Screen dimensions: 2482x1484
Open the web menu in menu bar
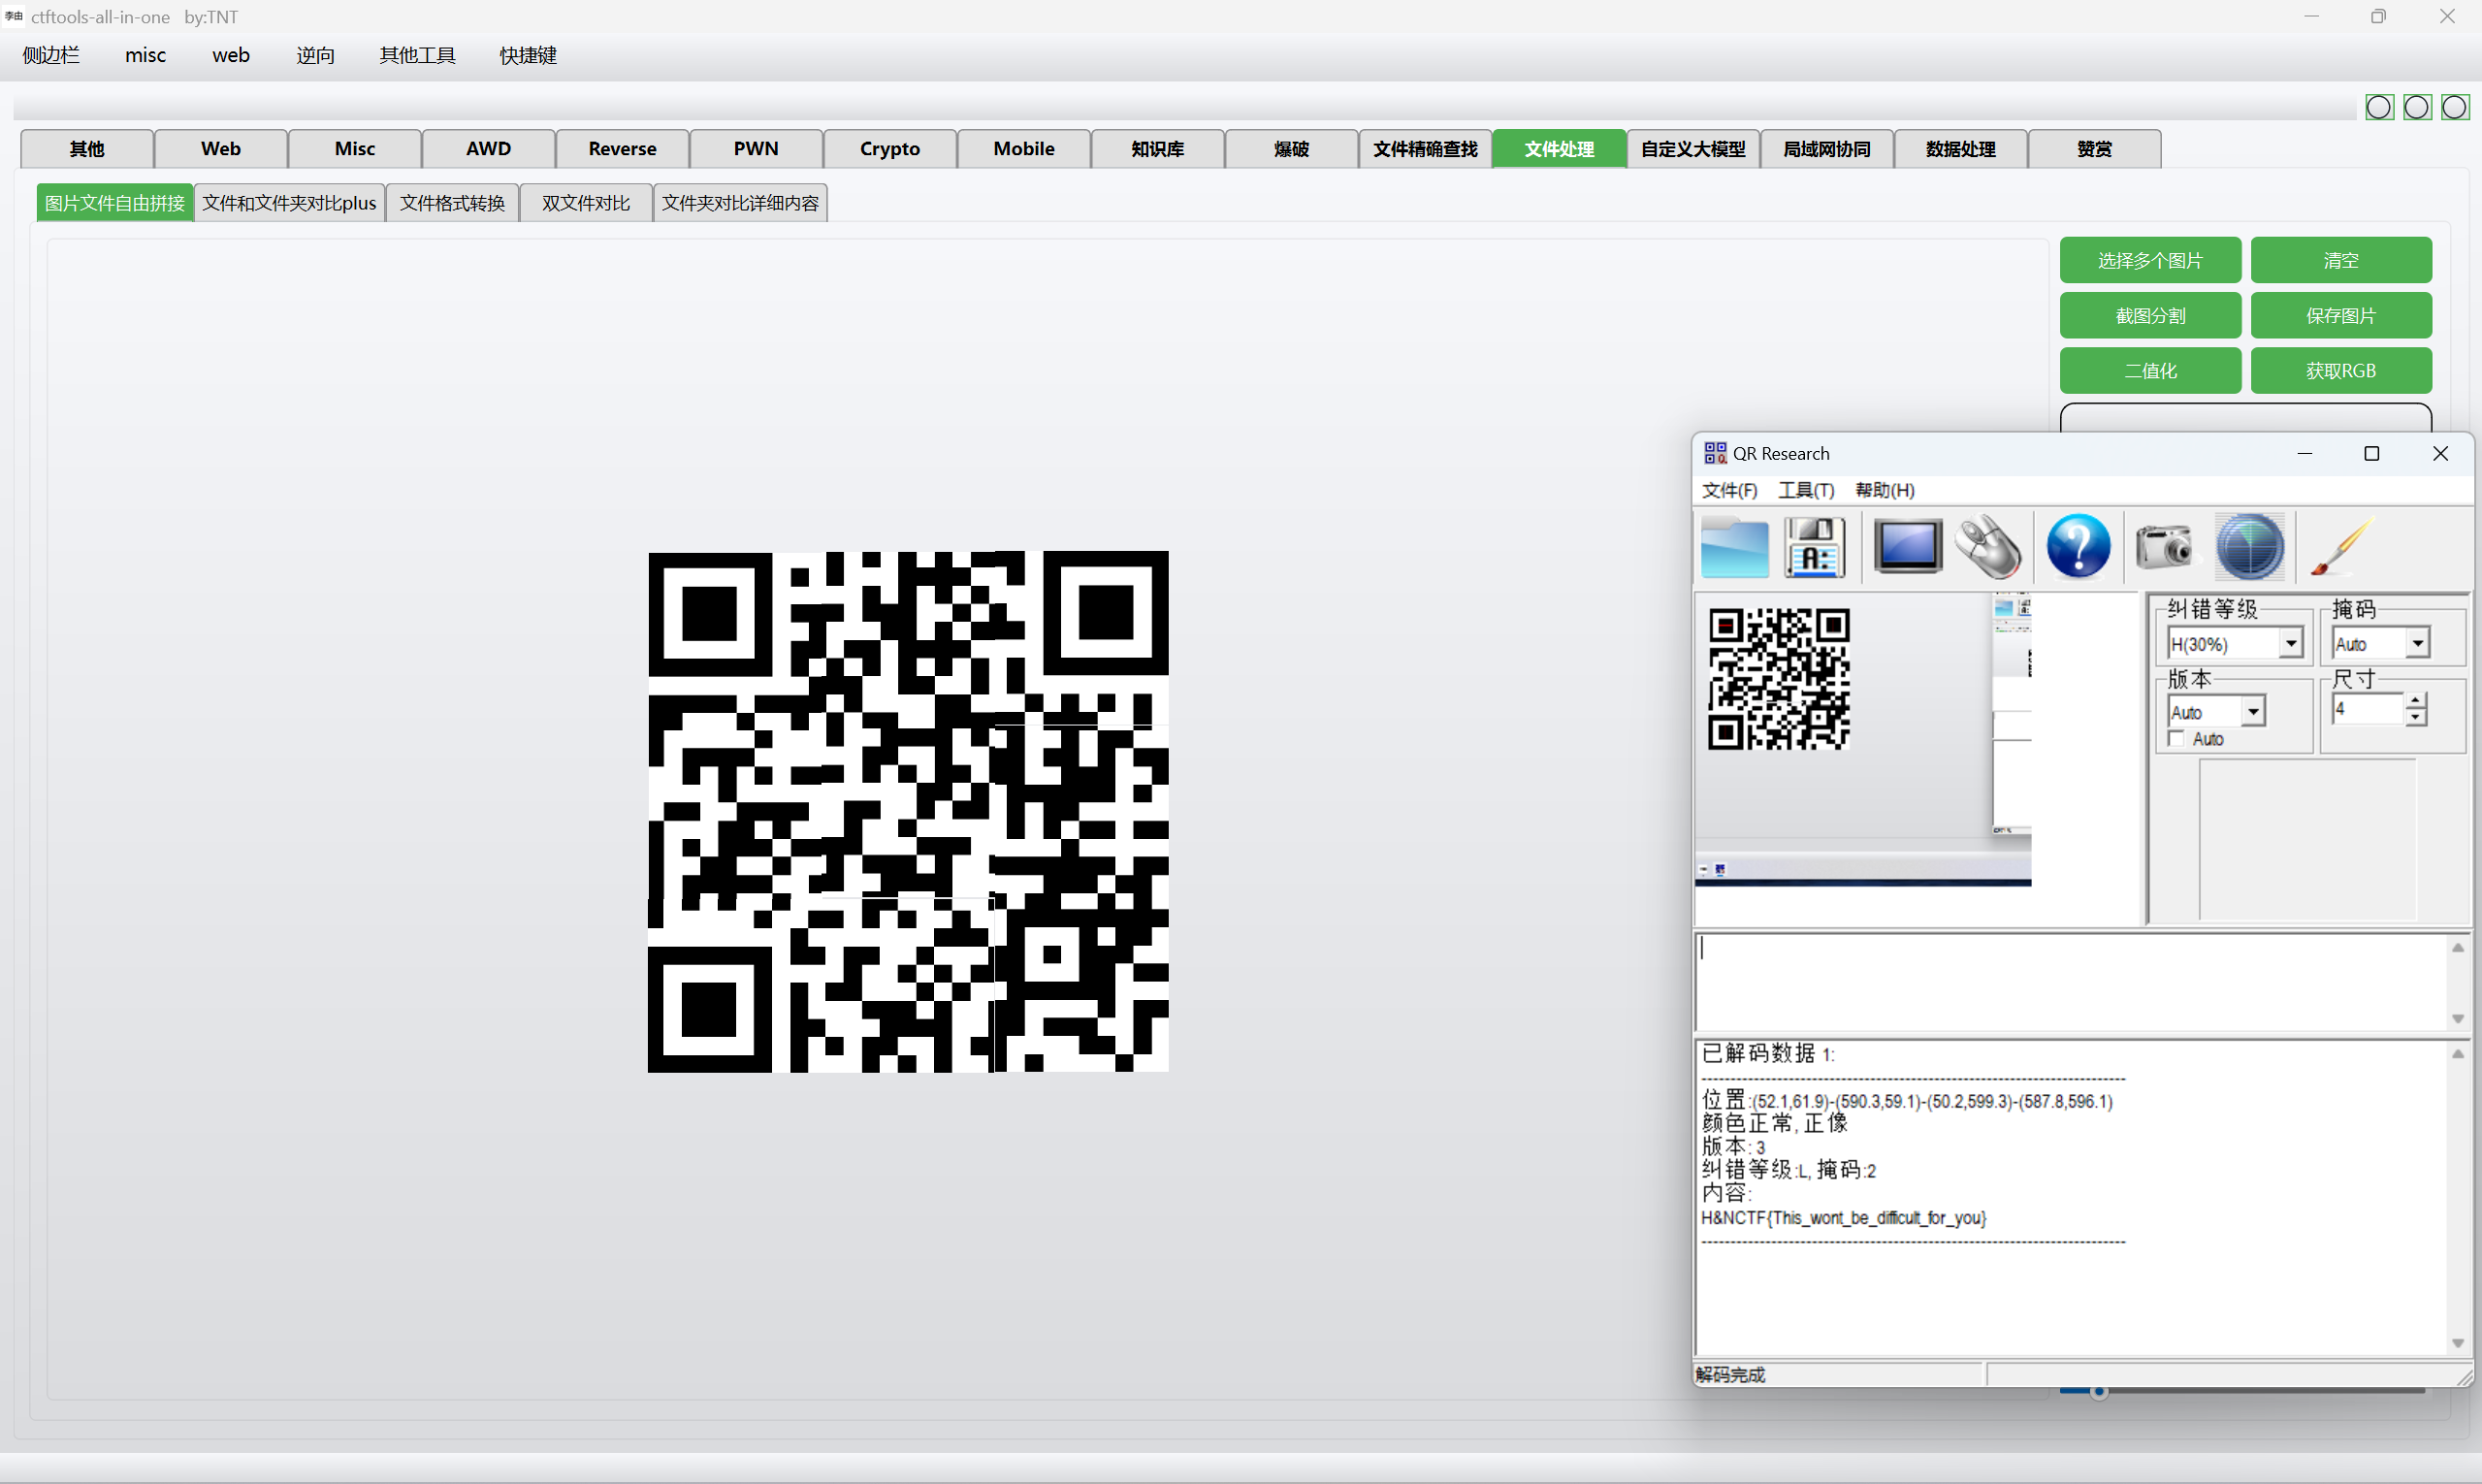pyautogui.click(x=231, y=55)
